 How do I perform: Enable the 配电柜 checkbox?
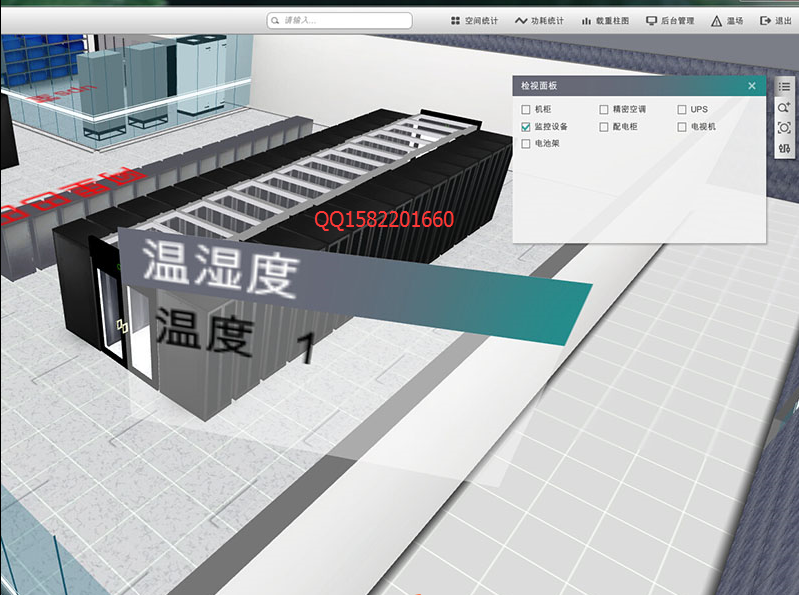pos(604,127)
